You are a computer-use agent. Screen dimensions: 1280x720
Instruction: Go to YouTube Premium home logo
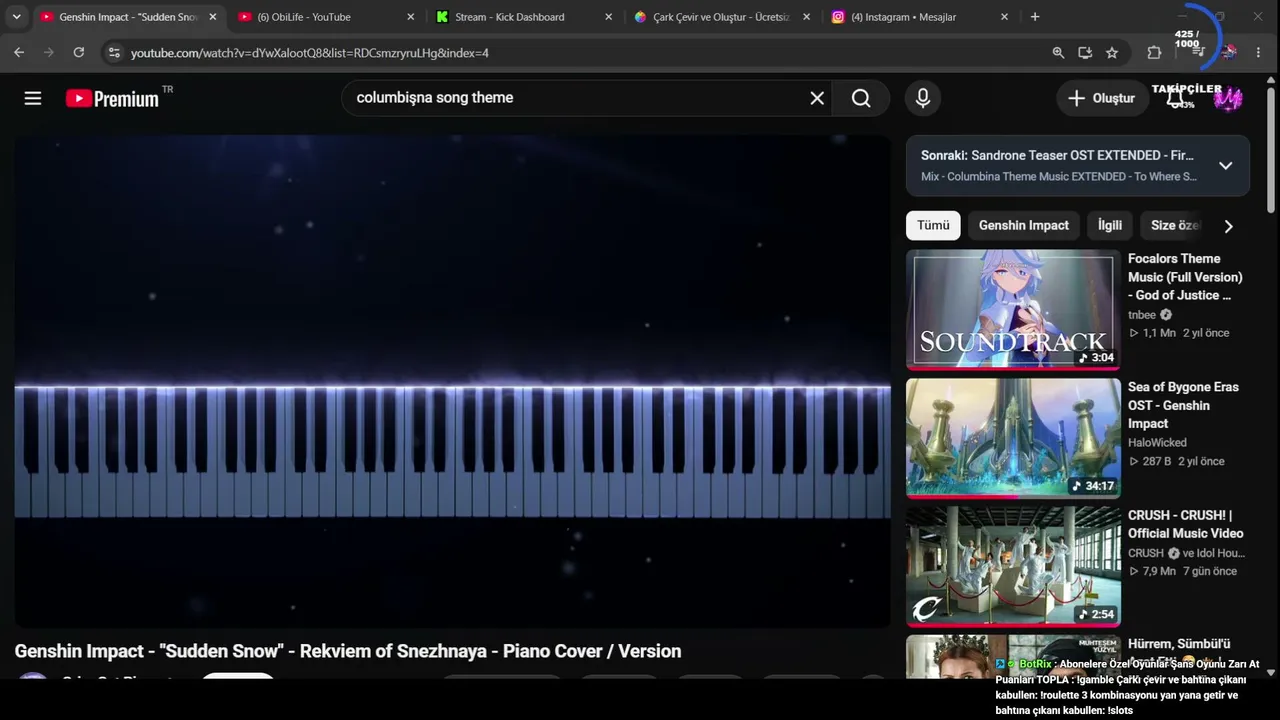coord(112,98)
